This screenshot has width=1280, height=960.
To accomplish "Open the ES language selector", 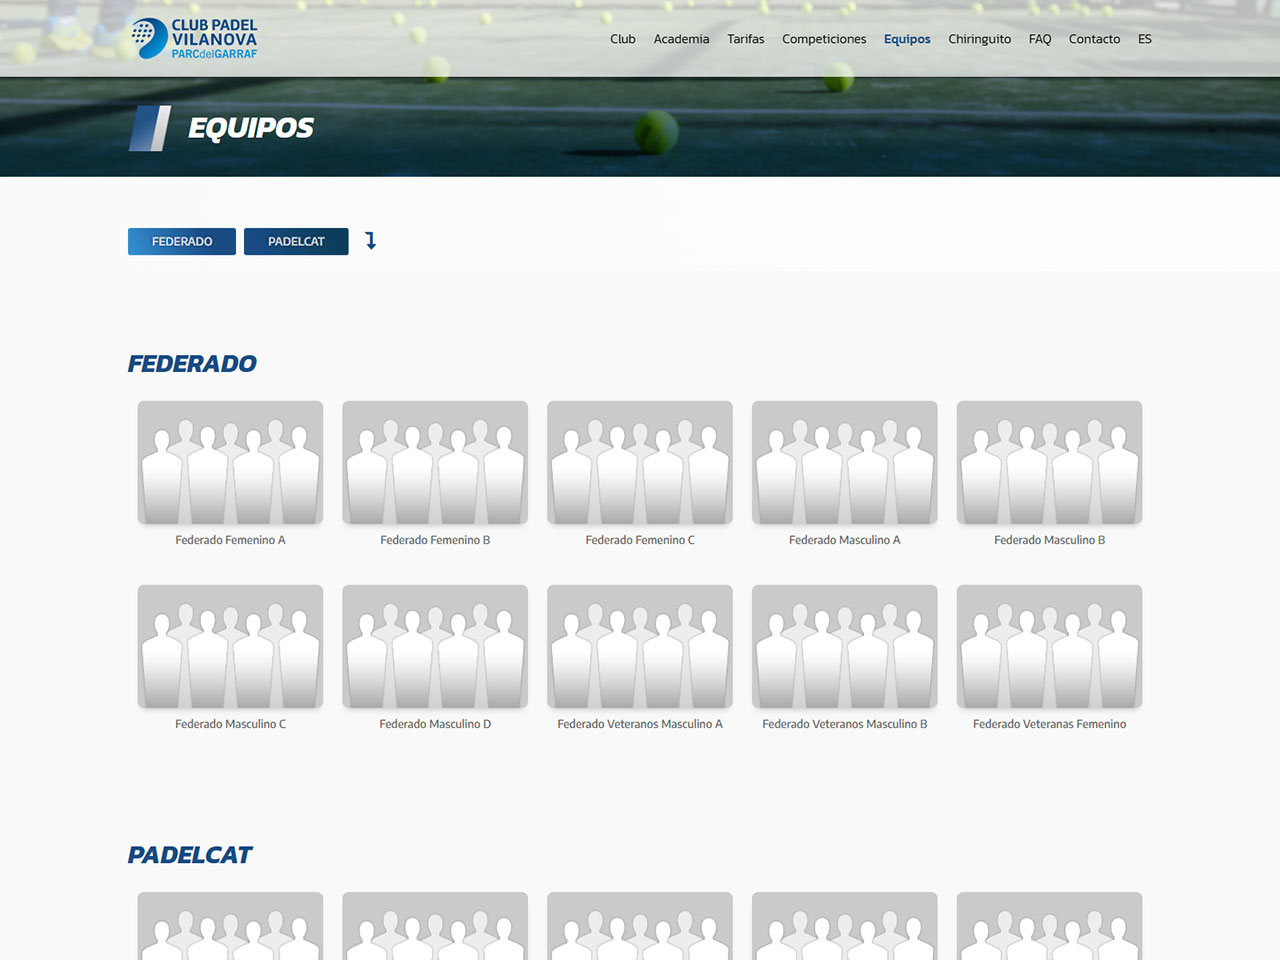I will coord(1145,39).
